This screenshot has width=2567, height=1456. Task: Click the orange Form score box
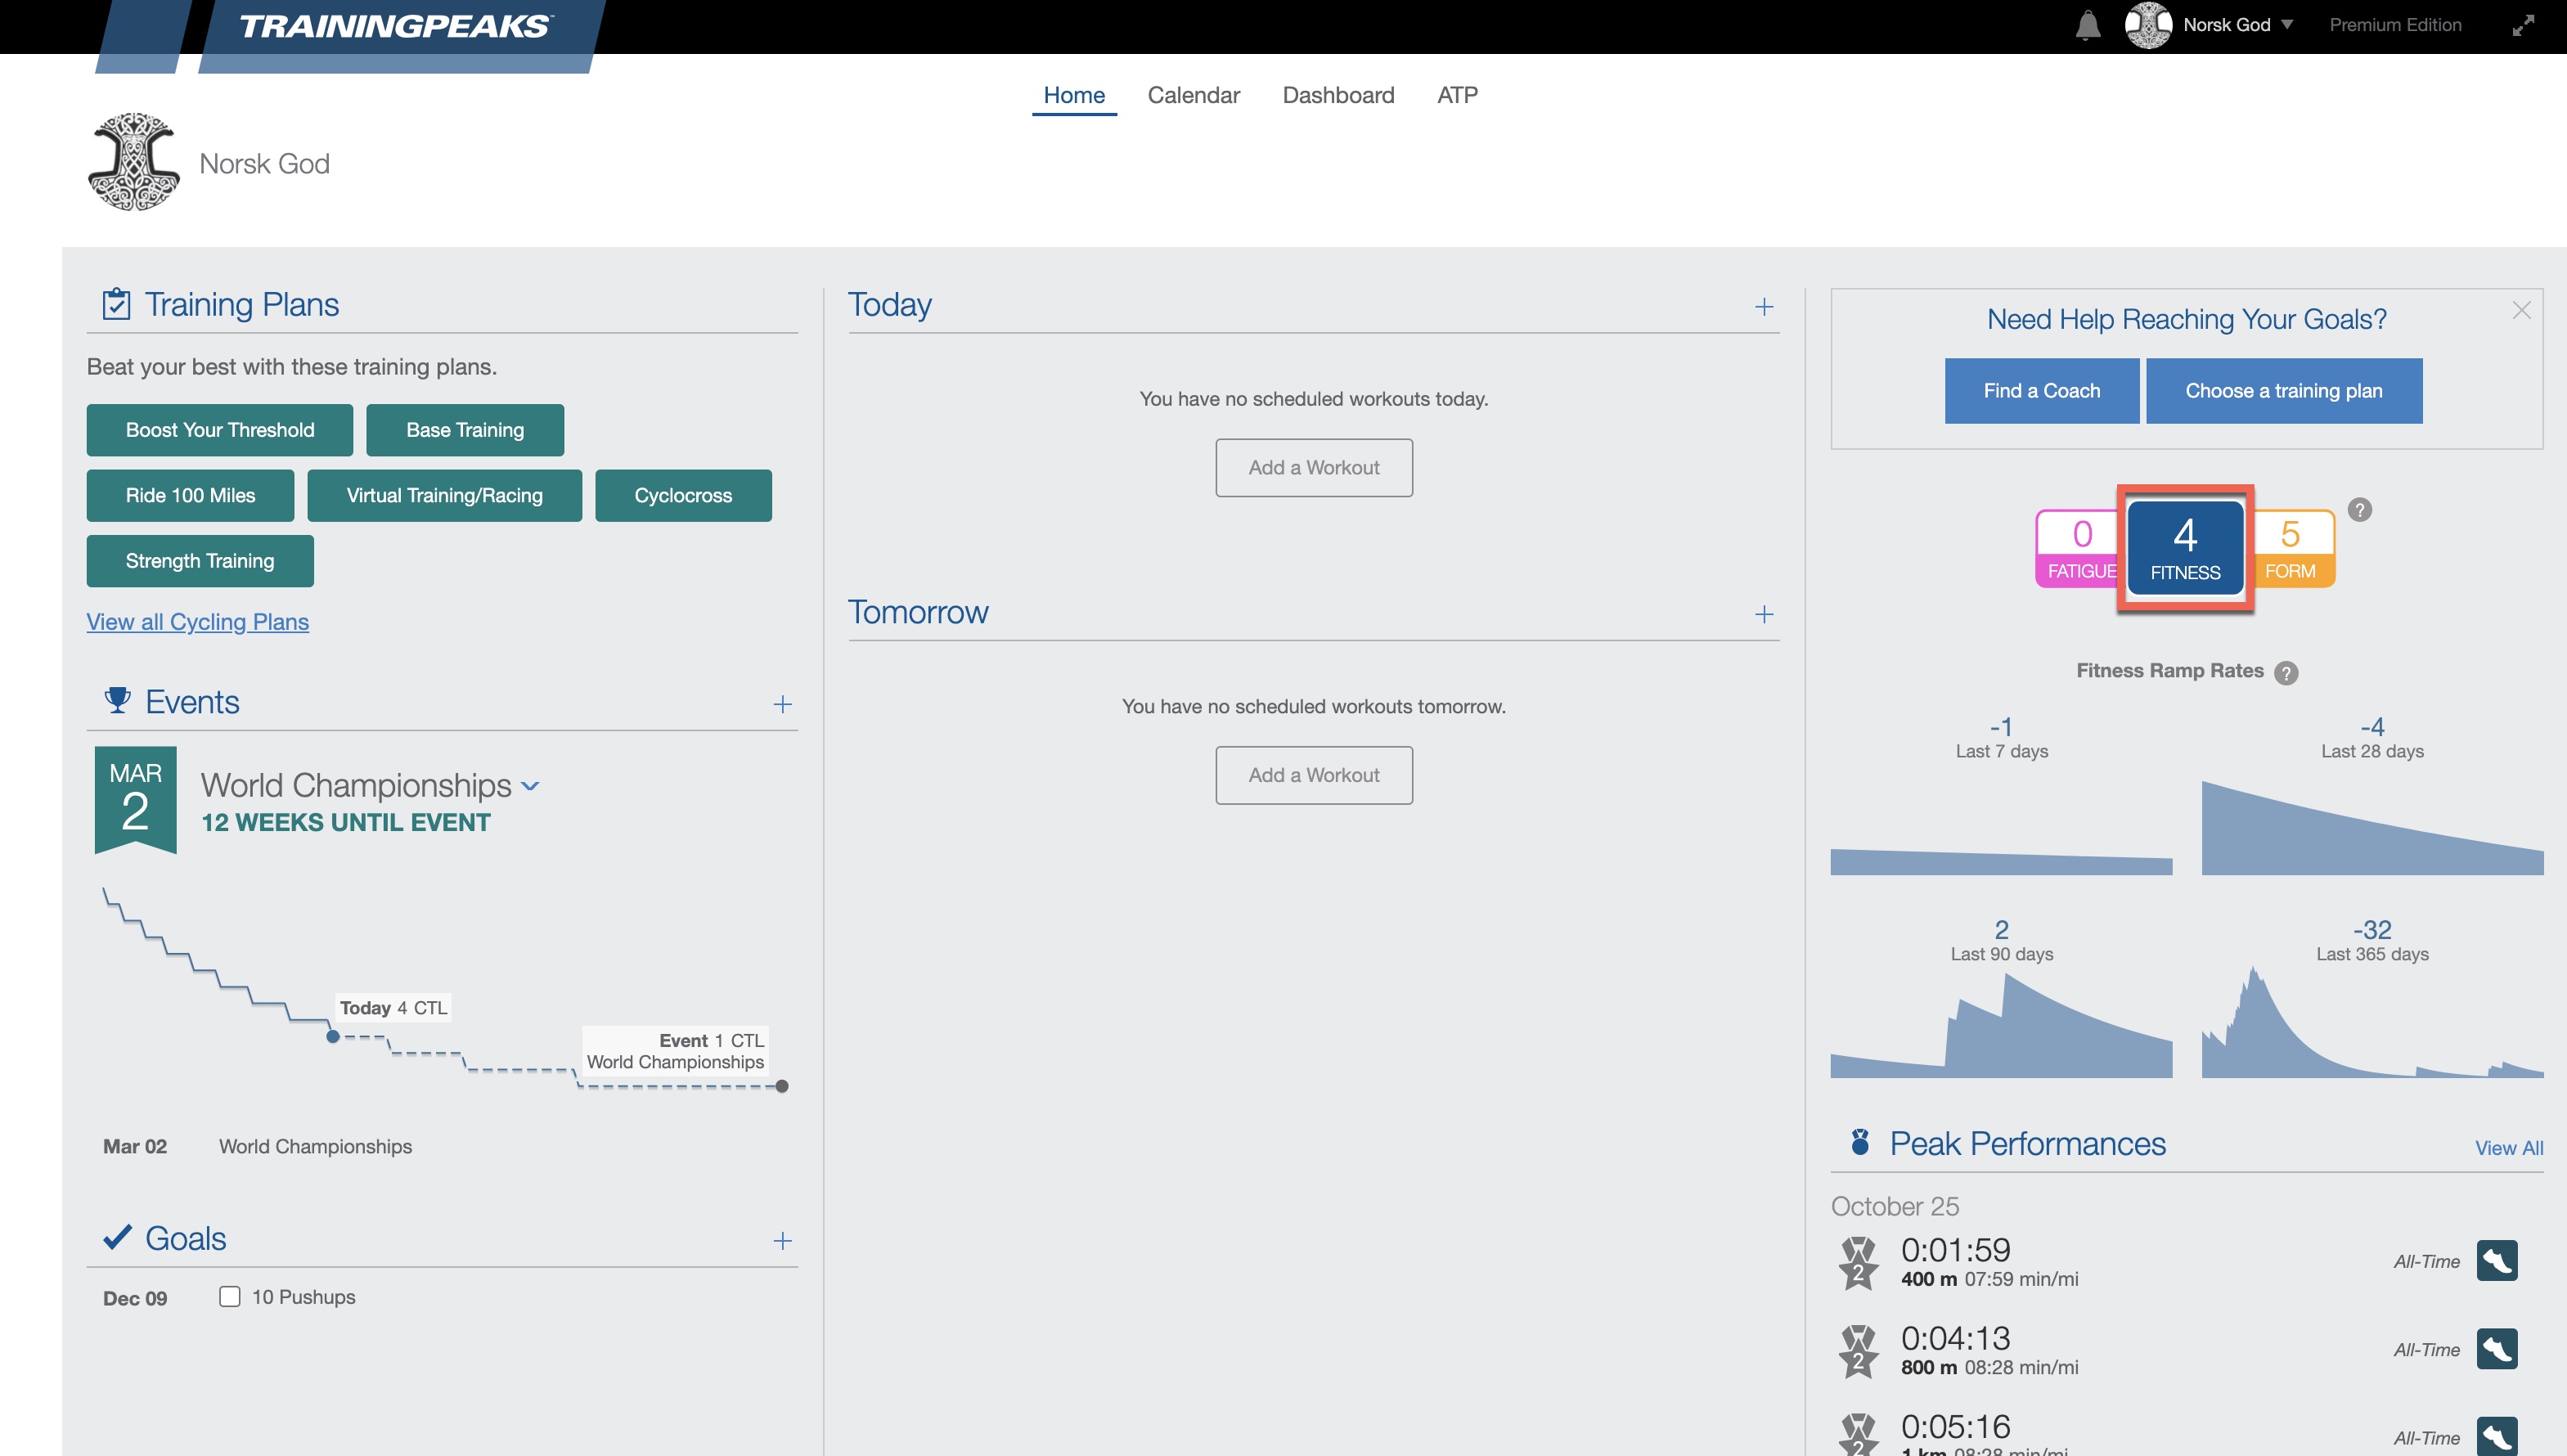pos(2293,548)
